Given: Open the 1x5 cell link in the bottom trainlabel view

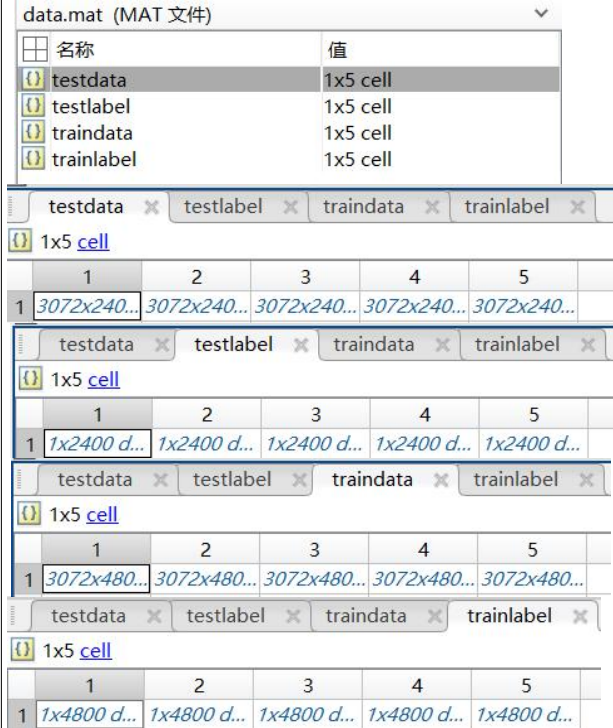Looking at the screenshot, I should pos(95,651).
